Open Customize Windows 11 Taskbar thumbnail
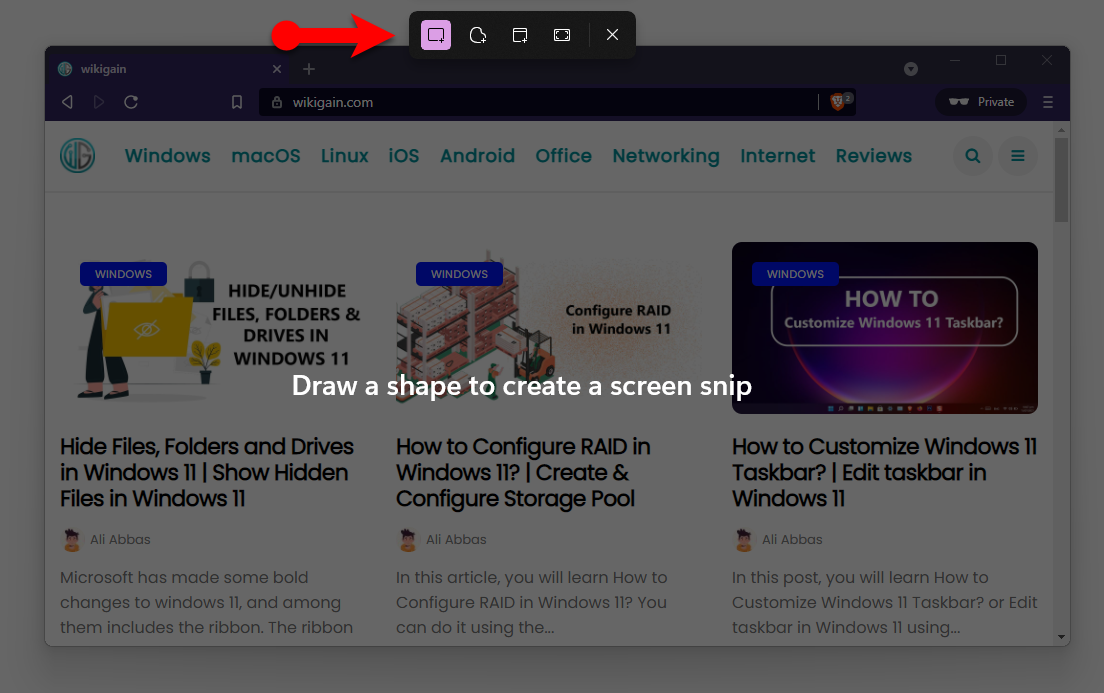 (885, 328)
